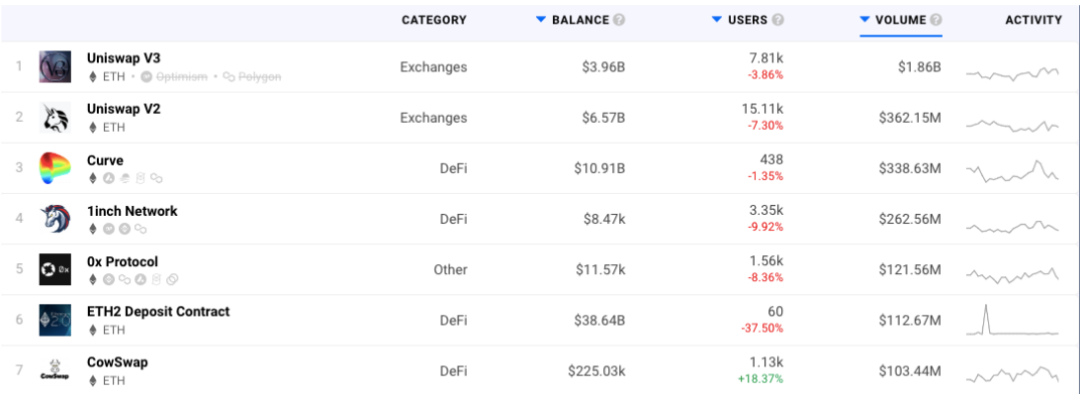This screenshot has height=394, width=1080.
Task: Open the 1inch Network unicorn icon
Action: (55, 218)
